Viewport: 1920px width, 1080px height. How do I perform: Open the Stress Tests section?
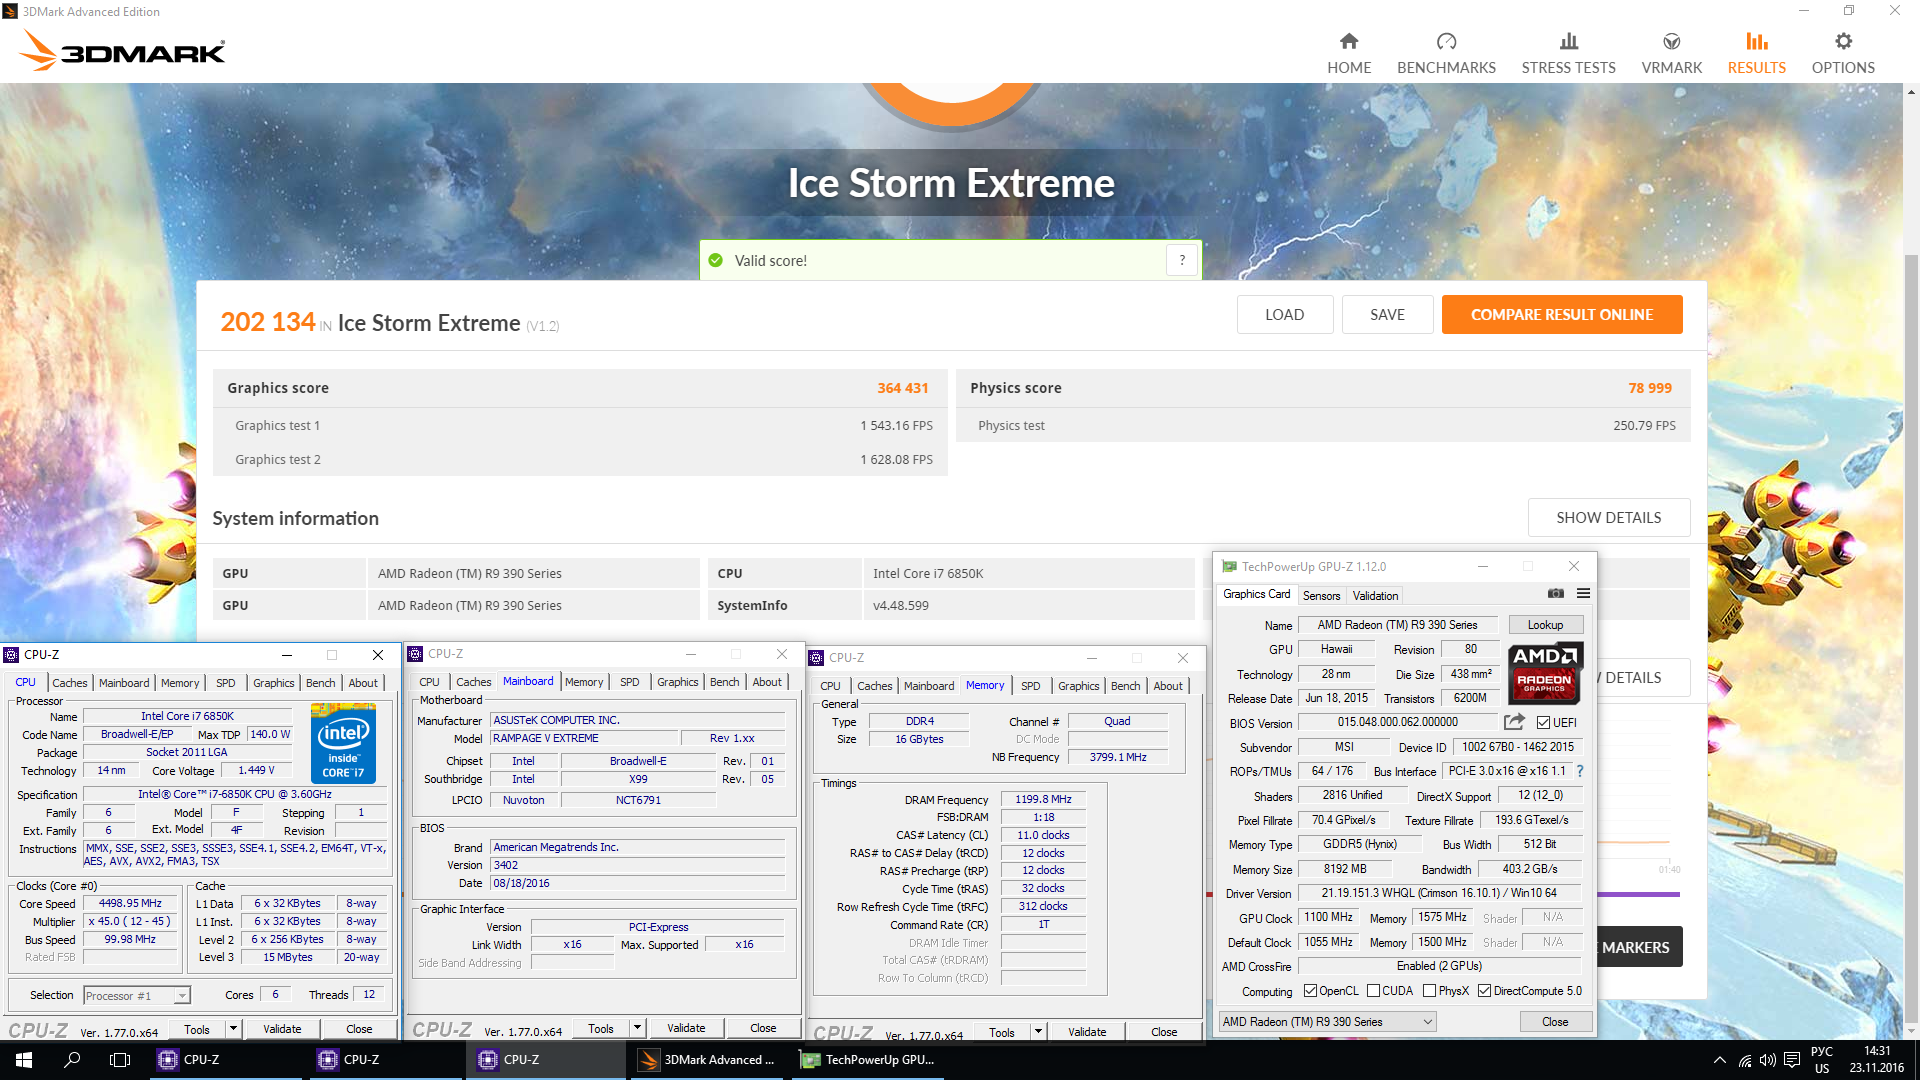(x=1568, y=53)
